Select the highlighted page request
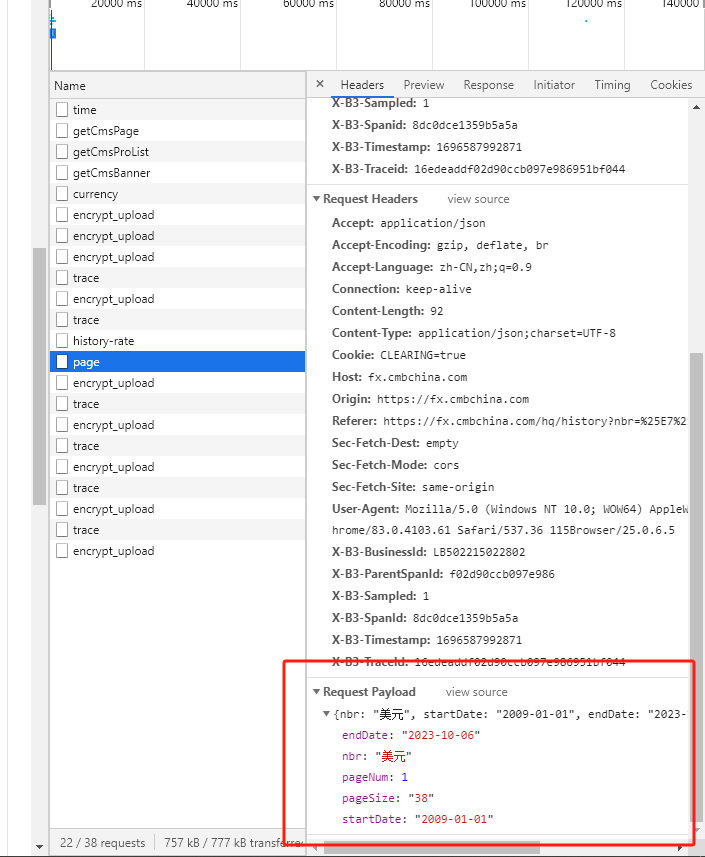The width and height of the screenshot is (705, 857). (x=178, y=362)
